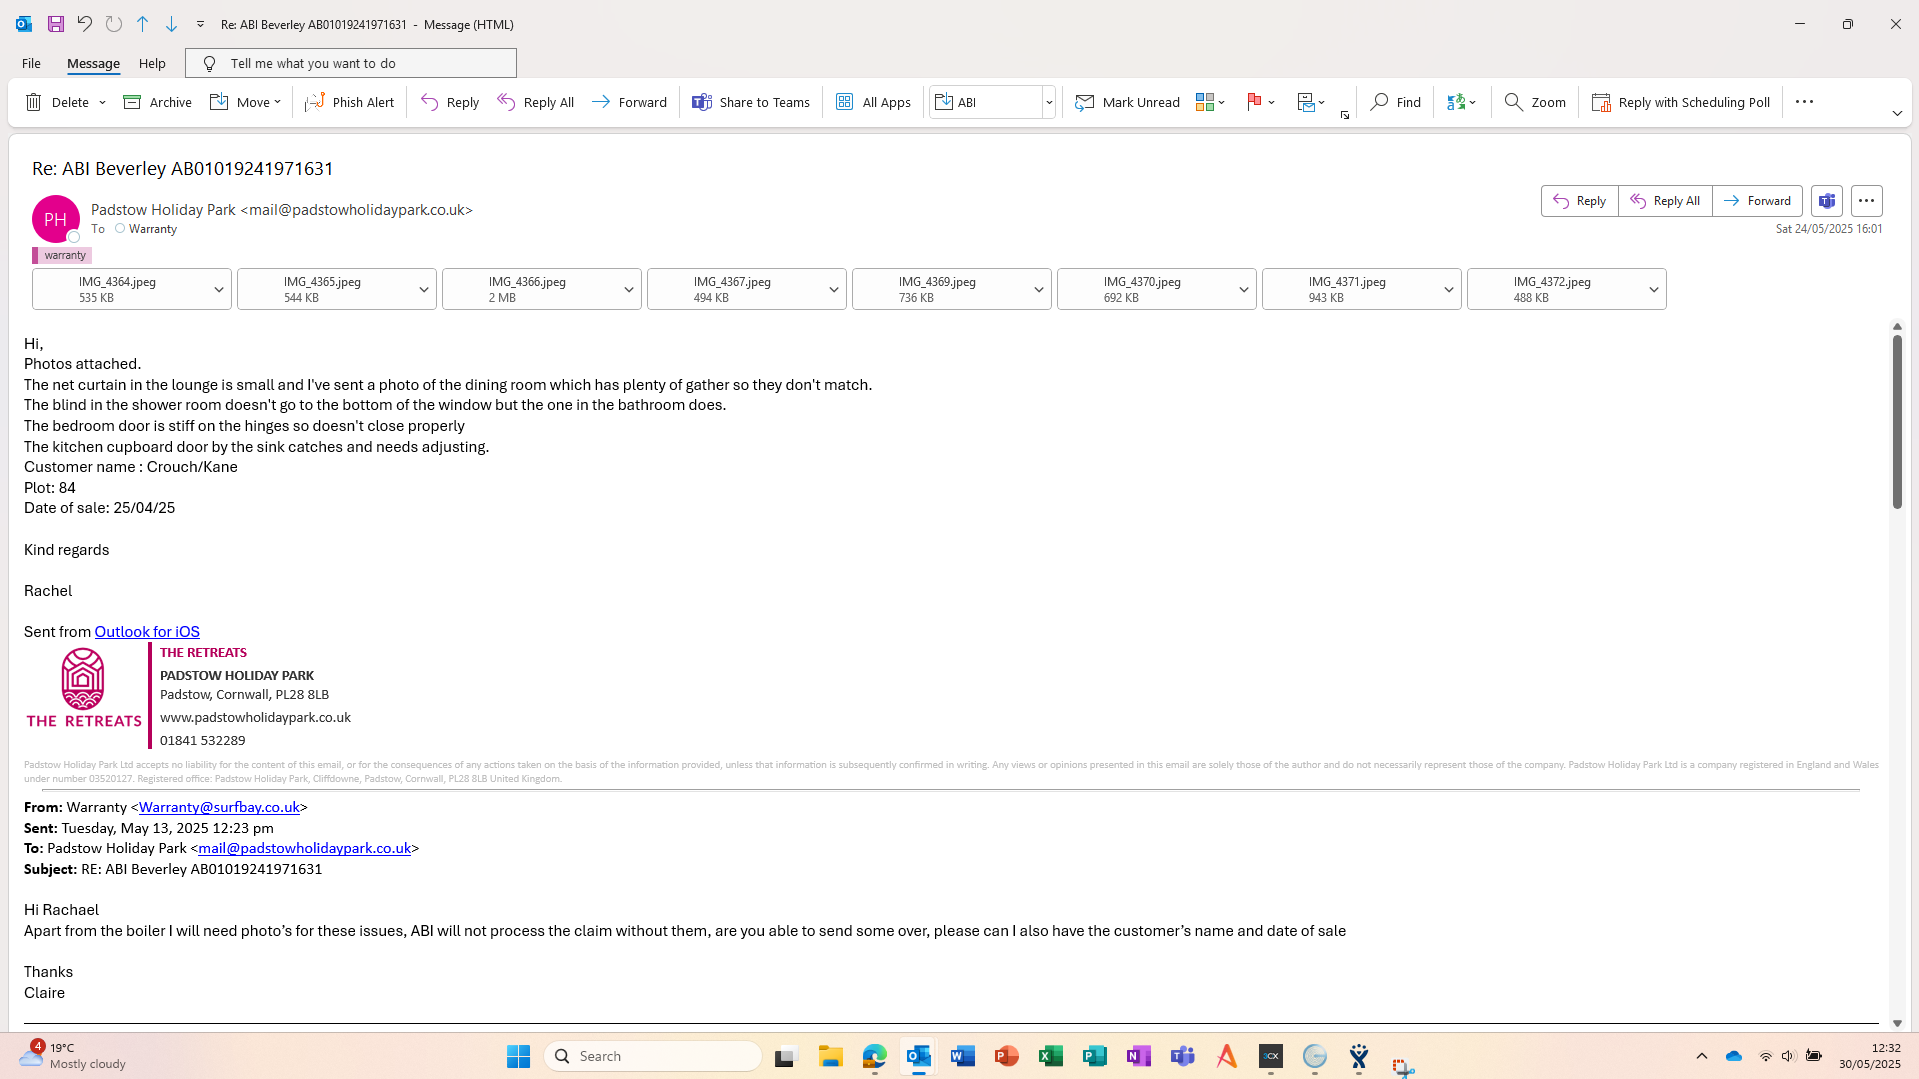Open the Move folder dropdown
Viewport: 1919px width, 1079px height.
click(246, 102)
